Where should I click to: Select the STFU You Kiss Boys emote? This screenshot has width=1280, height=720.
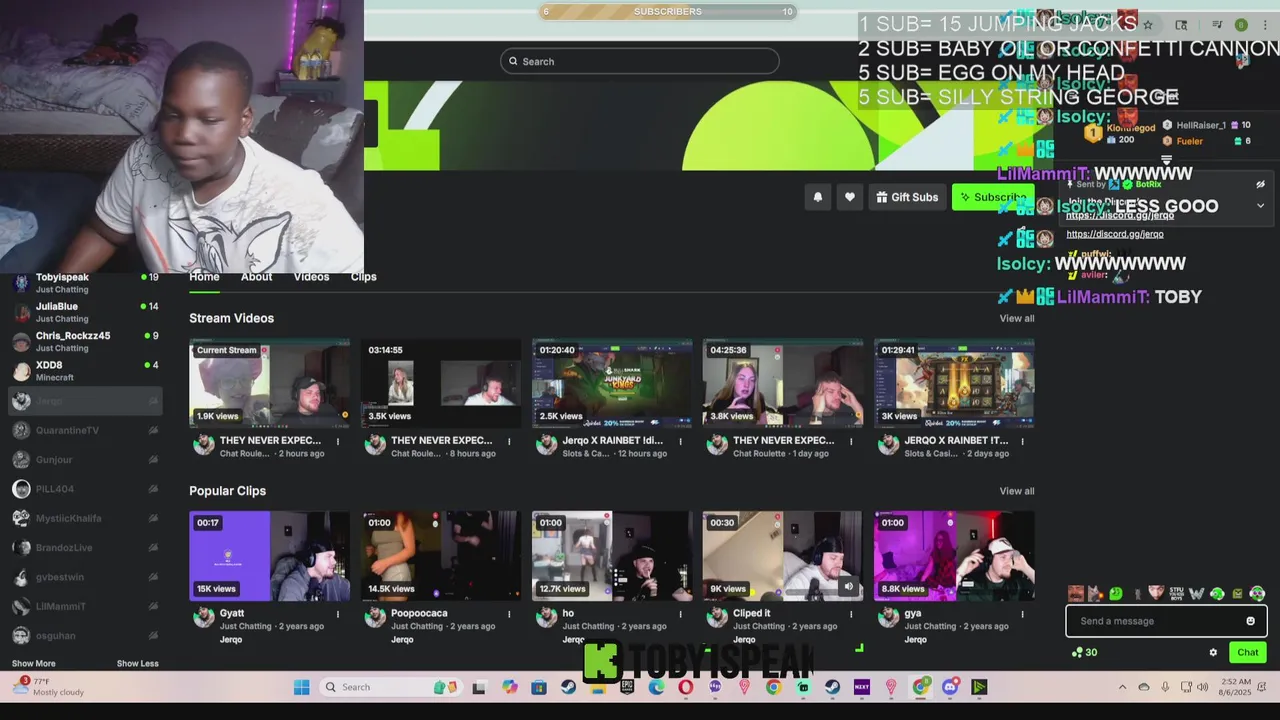[x=1177, y=594]
